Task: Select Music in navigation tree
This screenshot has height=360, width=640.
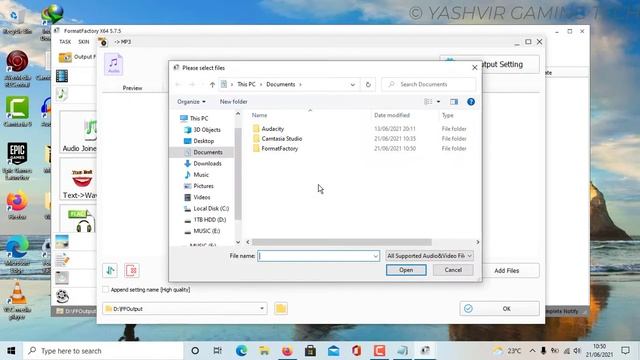Action: (x=201, y=175)
